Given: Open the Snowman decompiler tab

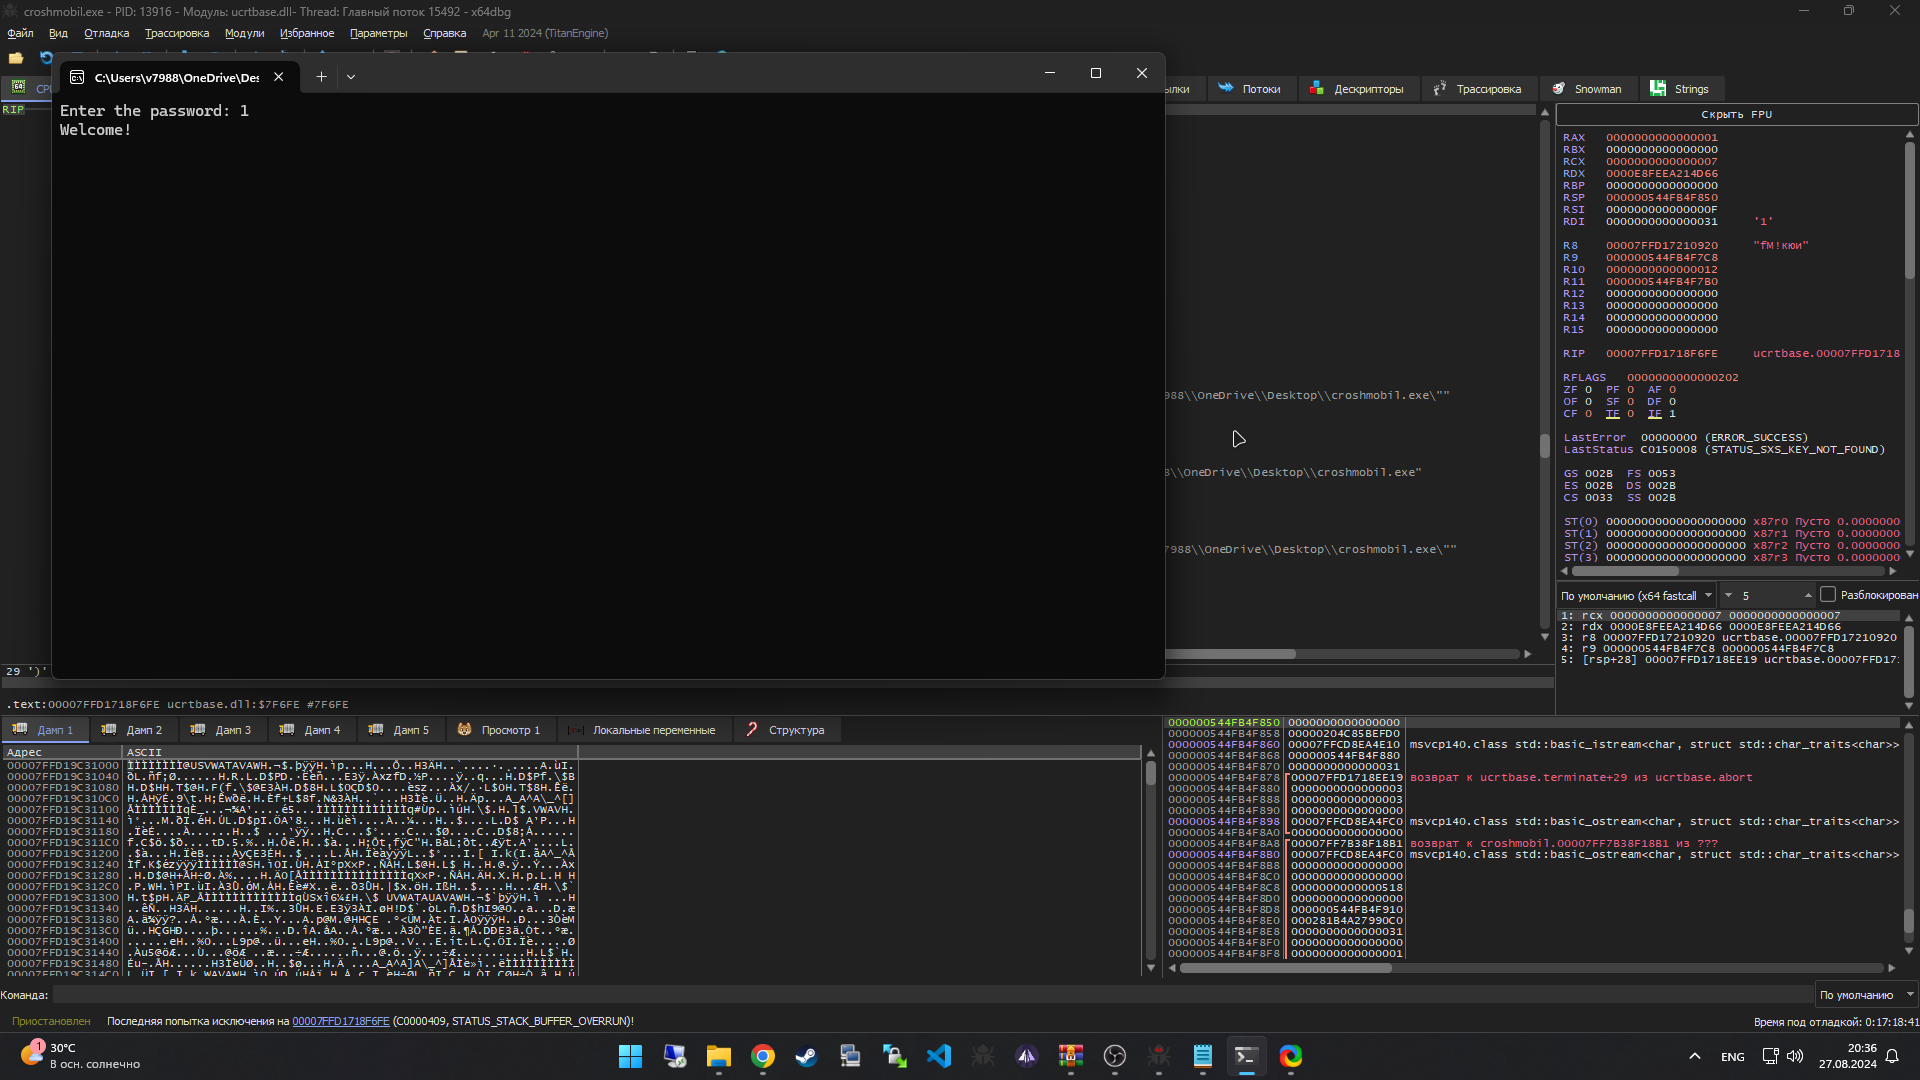Looking at the screenshot, I should (x=1586, y=89).
